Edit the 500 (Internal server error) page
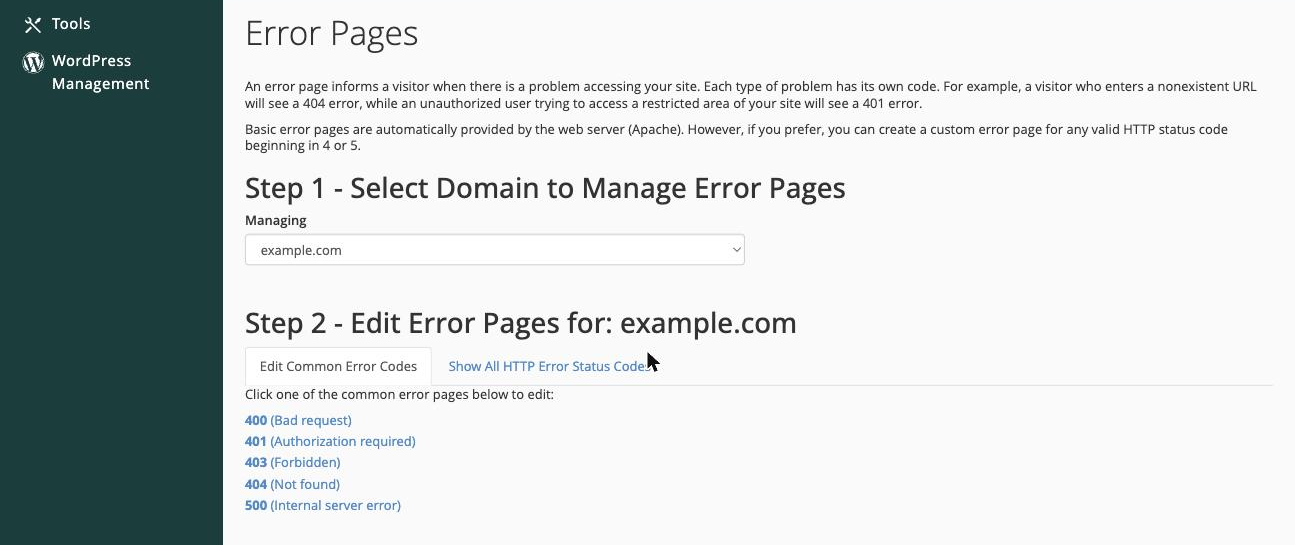 323,505
